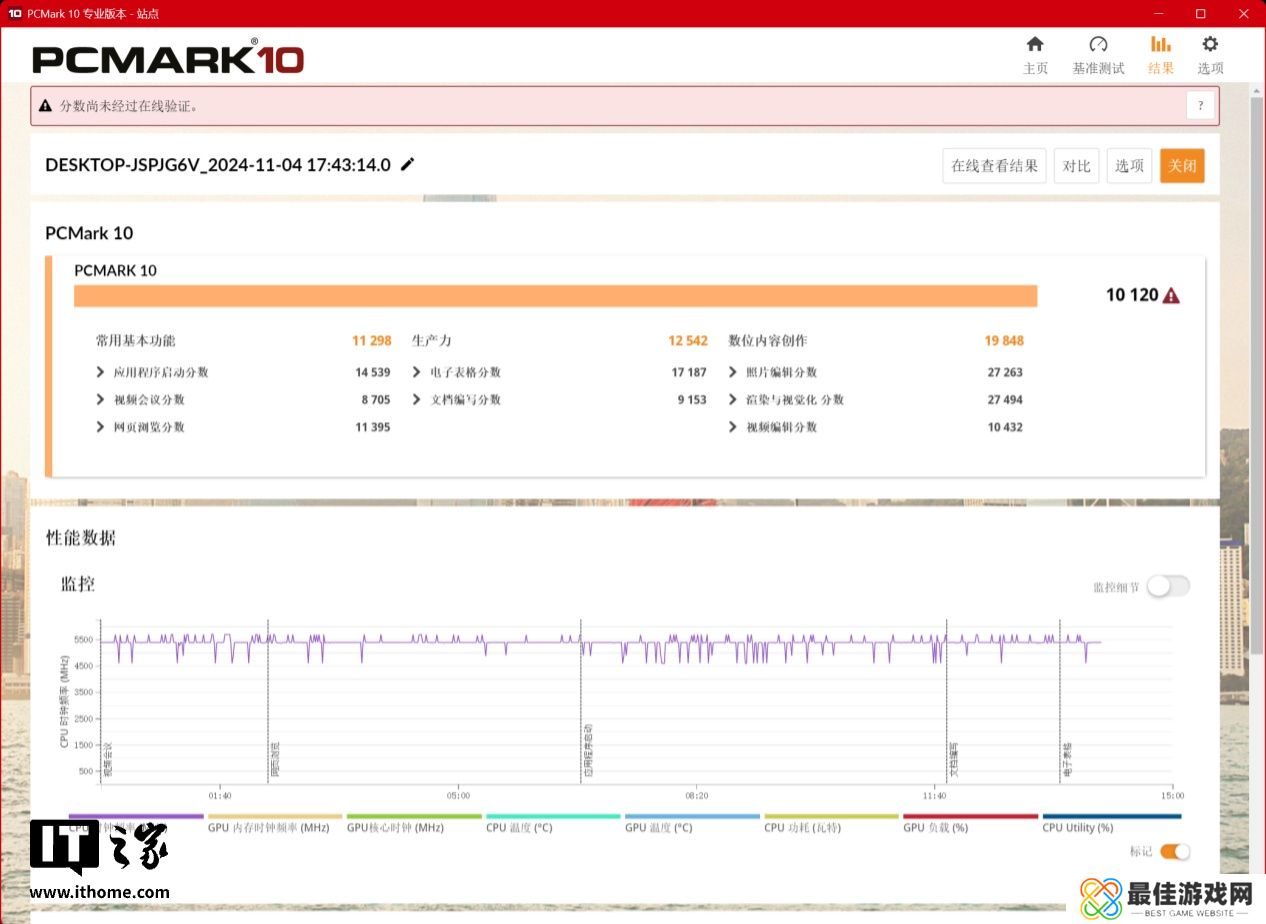Click the warning triangle beside score 10 120

1171,295
